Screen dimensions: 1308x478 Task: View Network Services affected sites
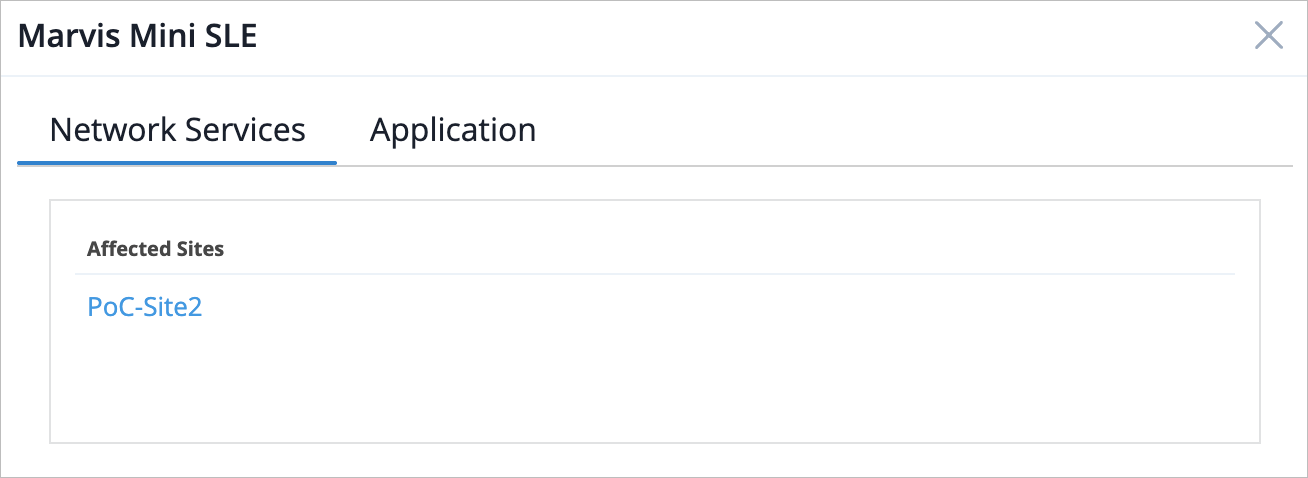point(177,130)
